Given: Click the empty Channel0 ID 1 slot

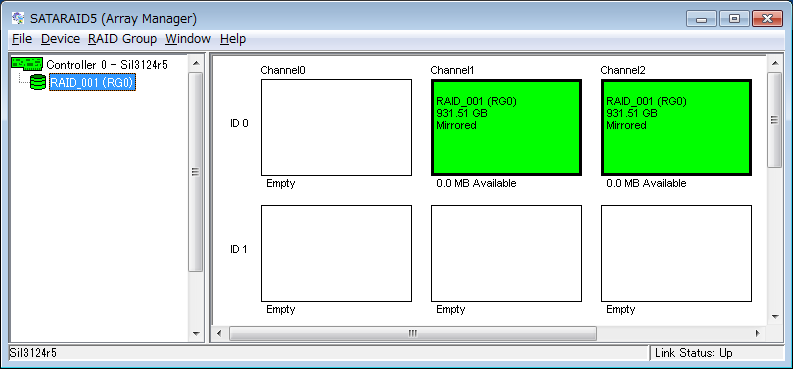Looking at the screenshot, I should click(336, 253).
